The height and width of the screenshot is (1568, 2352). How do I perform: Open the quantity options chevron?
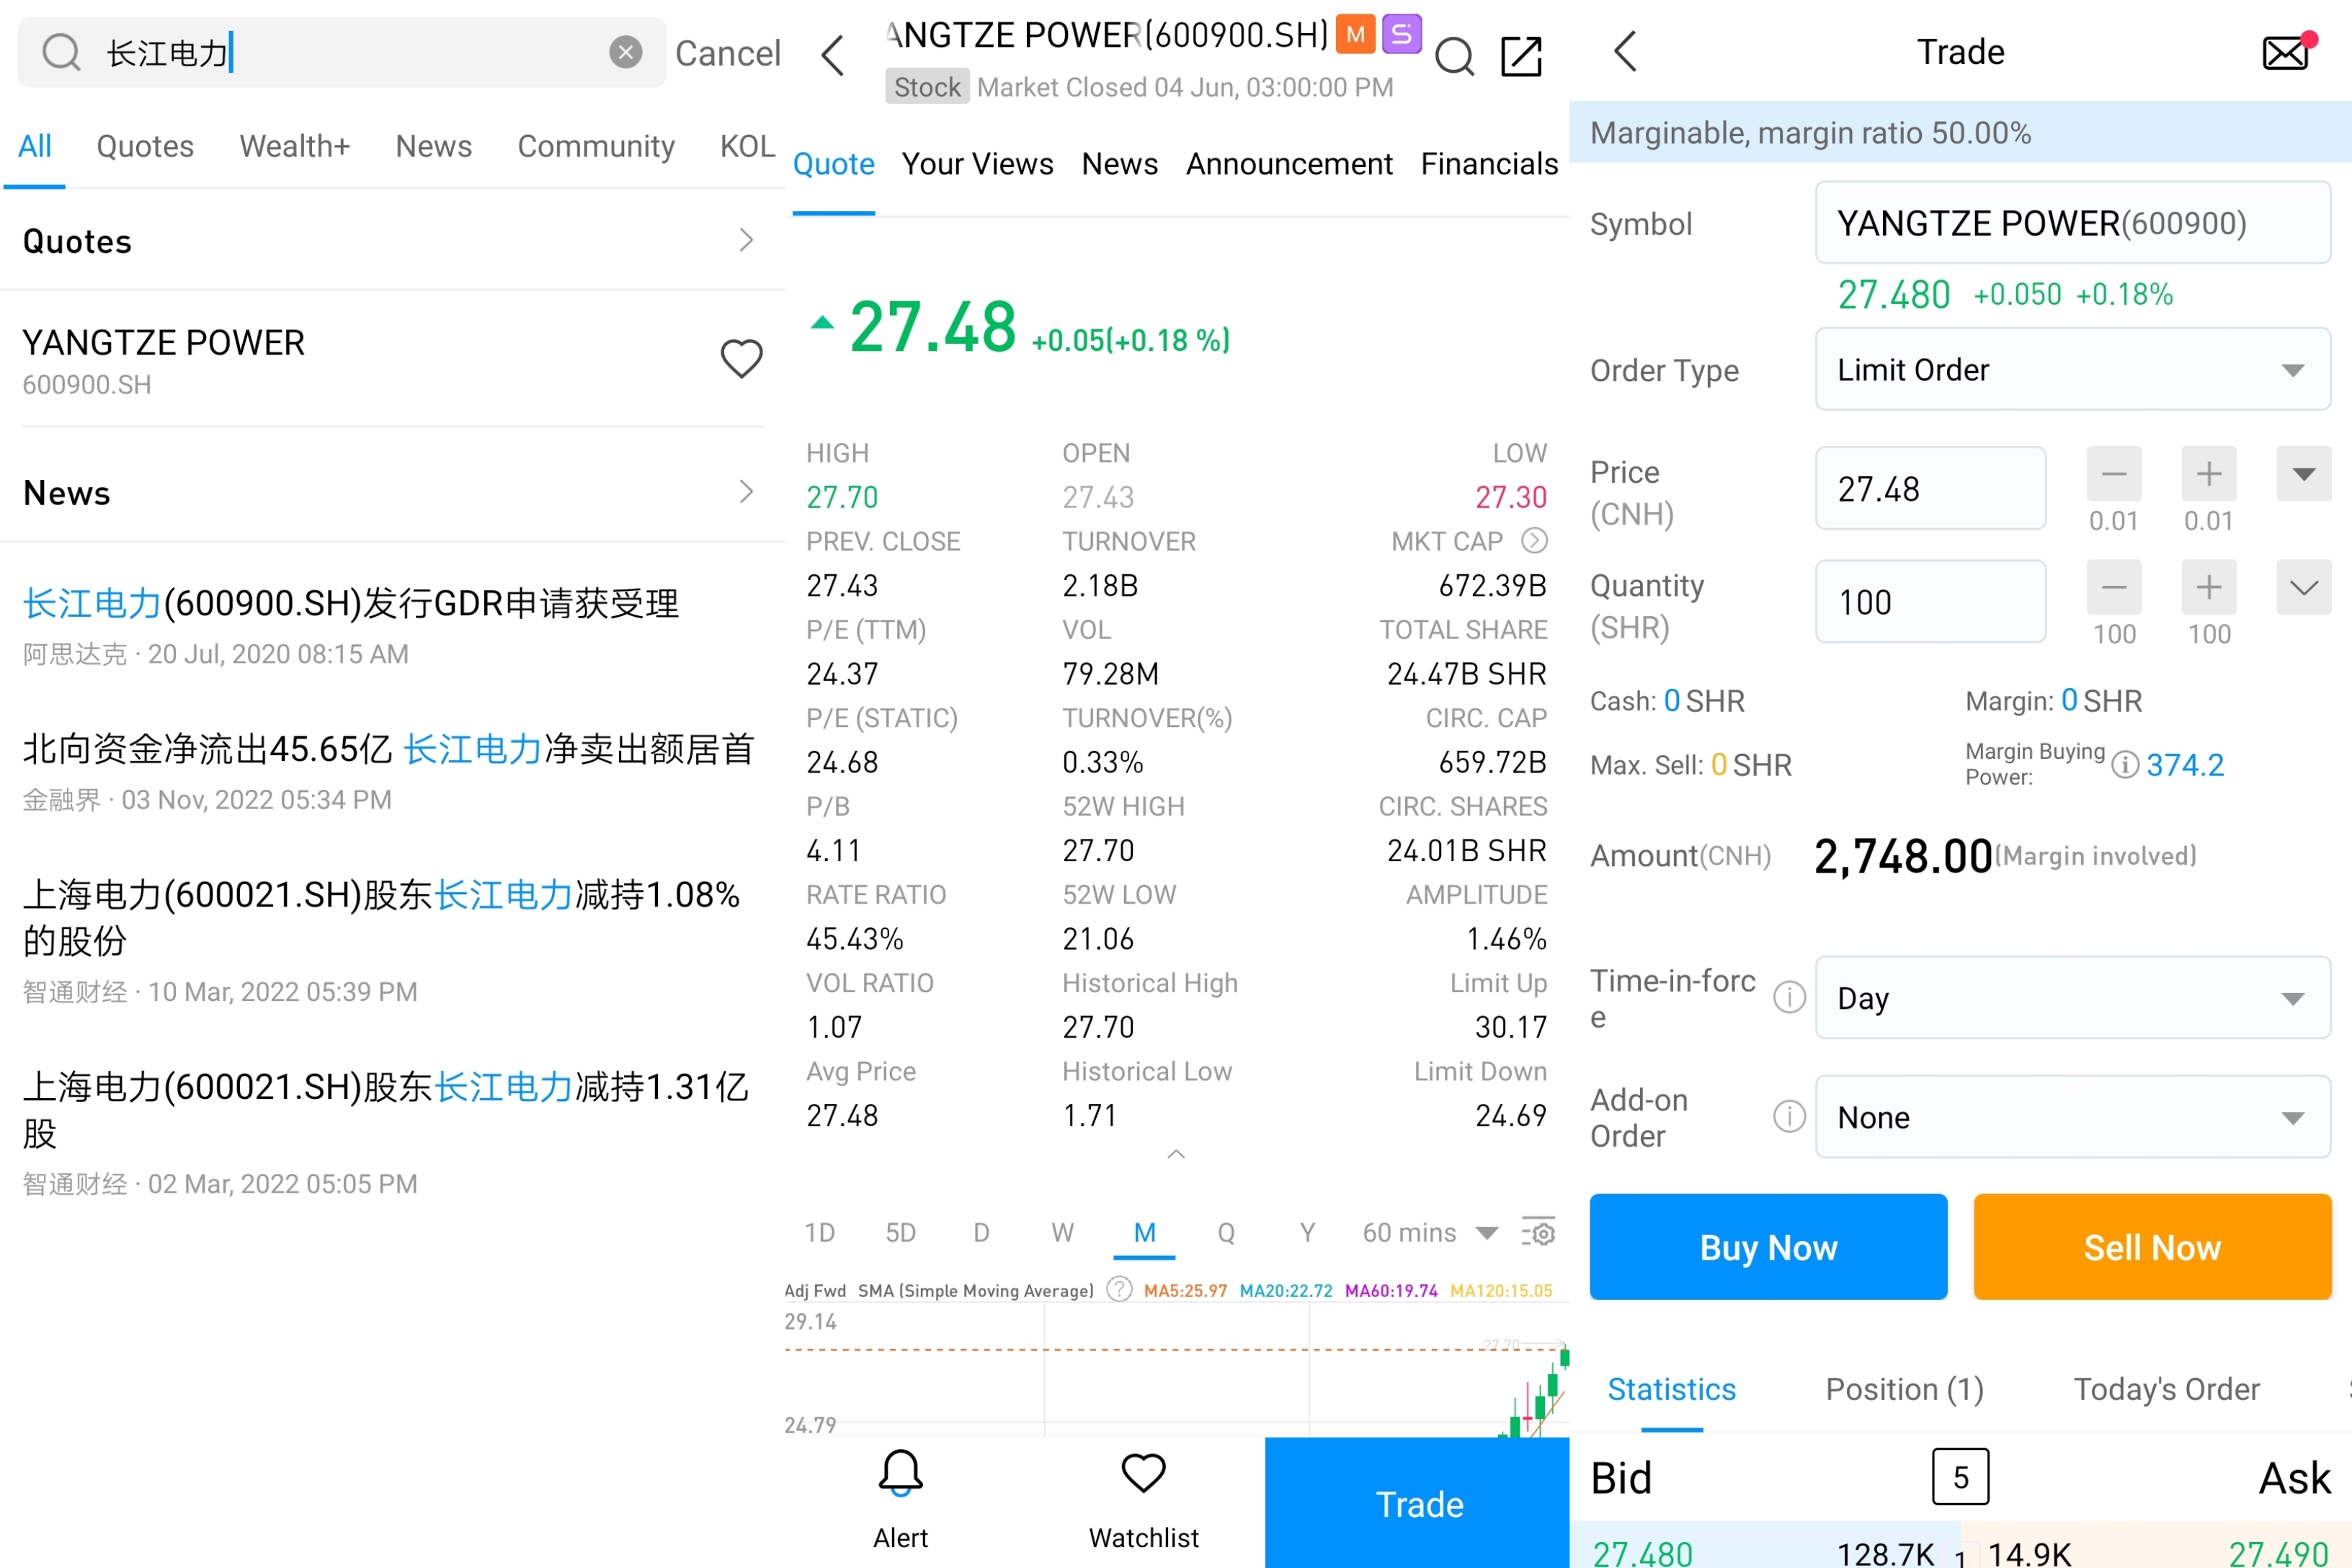2304,587
